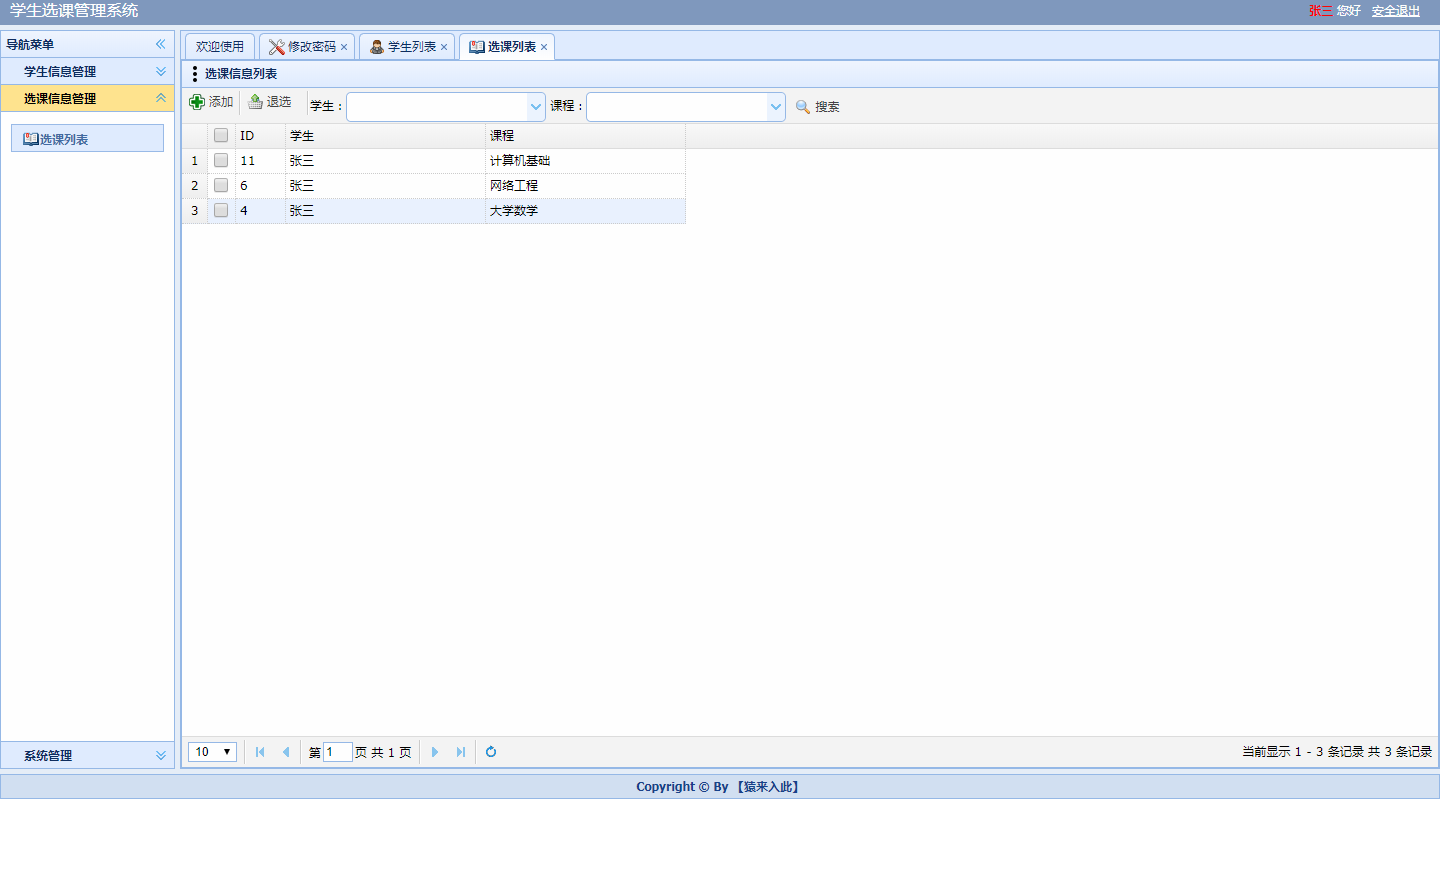Click the 课程 filter input field
Image resolution: width=1440 pixels, height=889 pixels.
tap(677, 106)
